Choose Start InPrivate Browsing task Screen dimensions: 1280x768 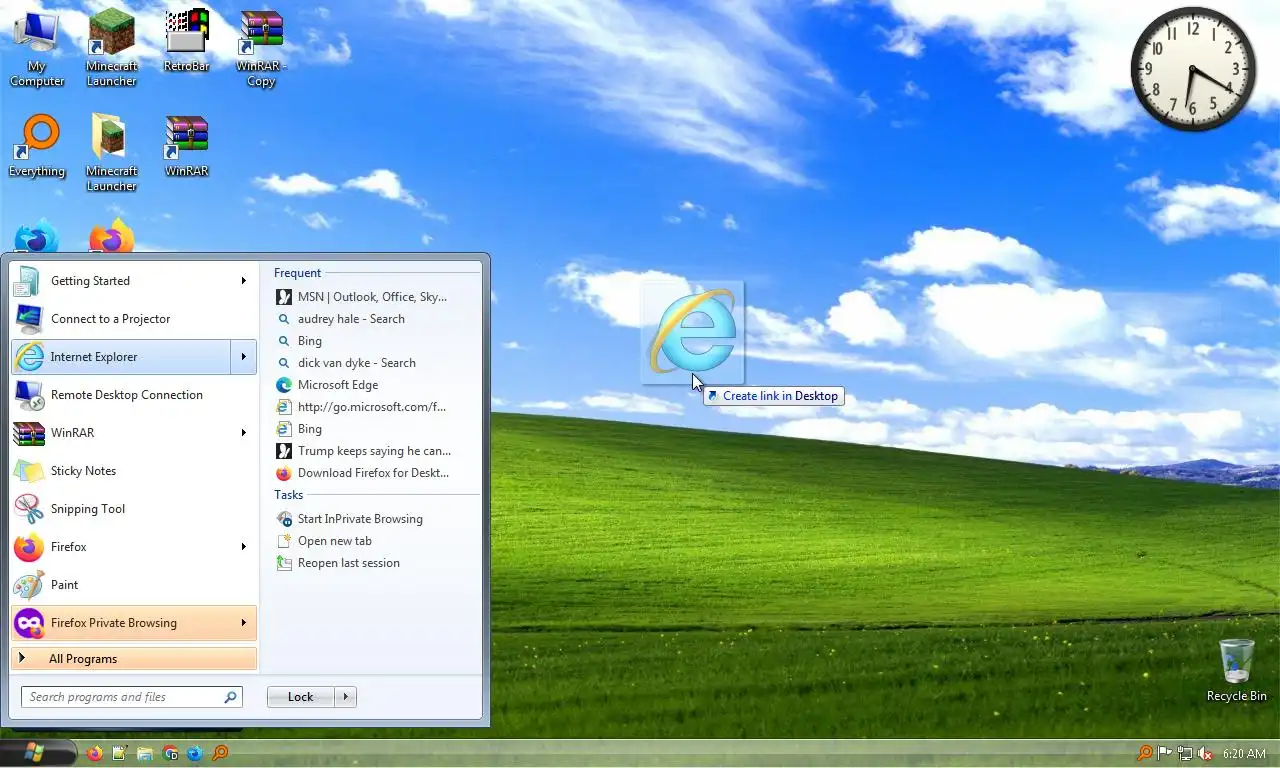360,519
